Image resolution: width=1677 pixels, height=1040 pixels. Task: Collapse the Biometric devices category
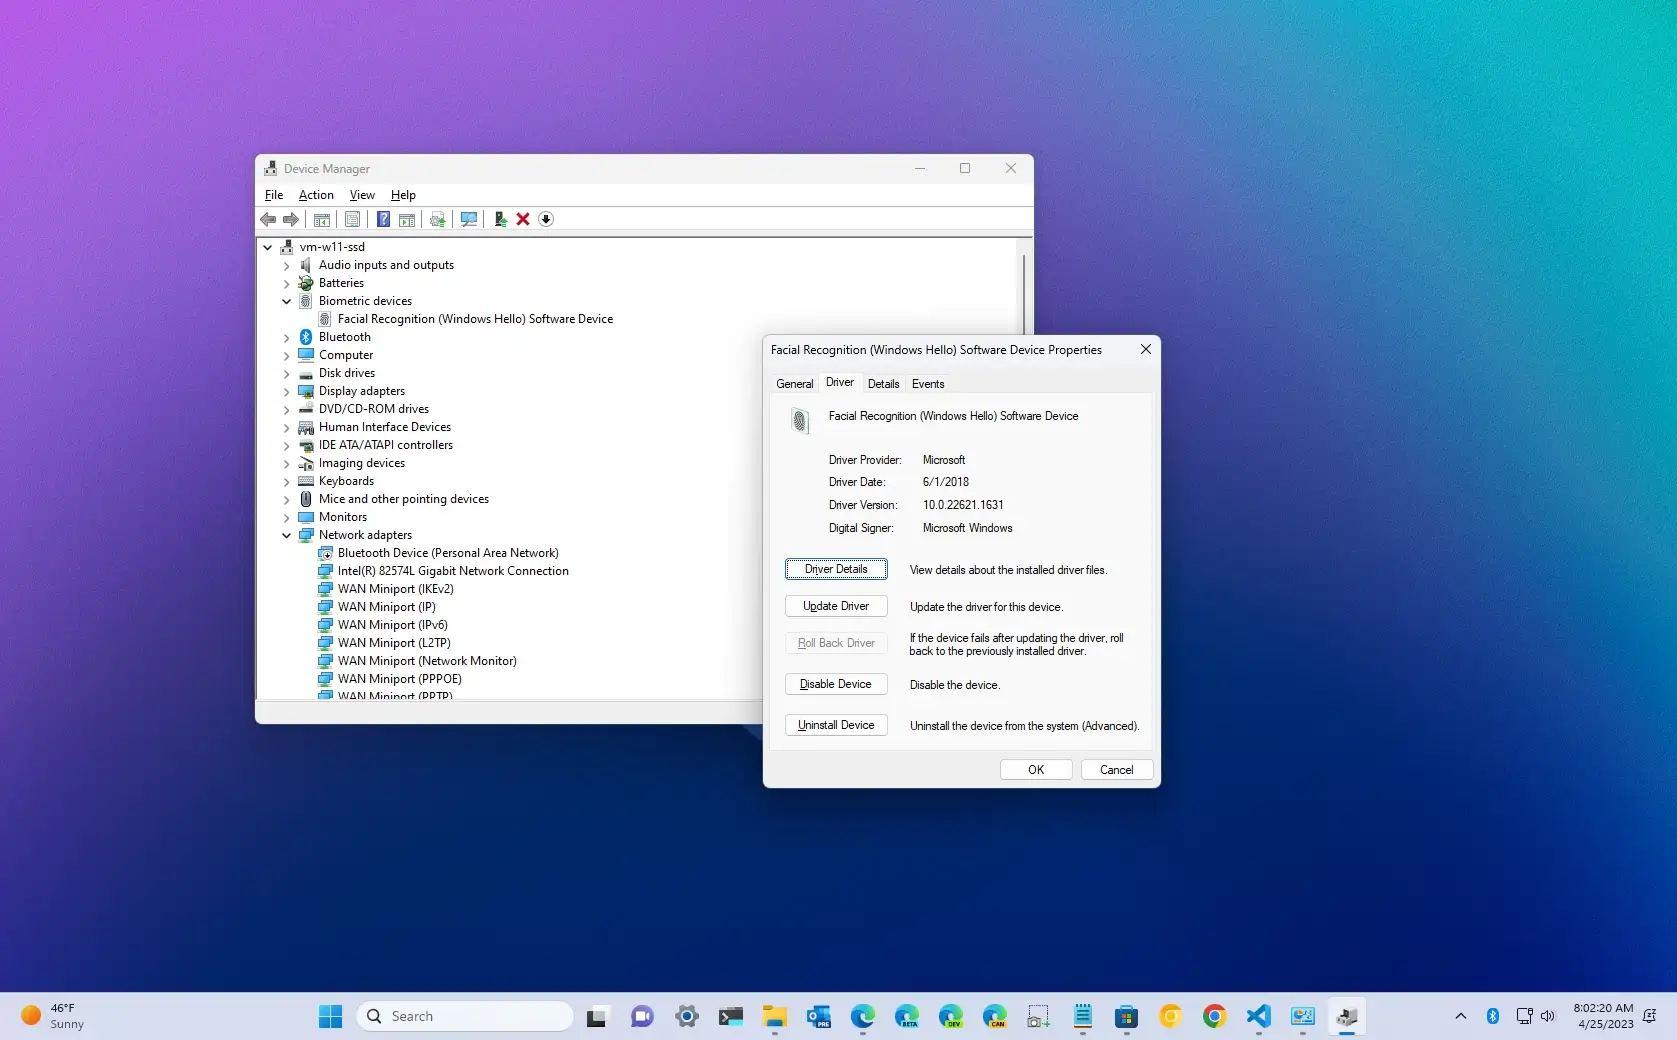coord(287,301)
